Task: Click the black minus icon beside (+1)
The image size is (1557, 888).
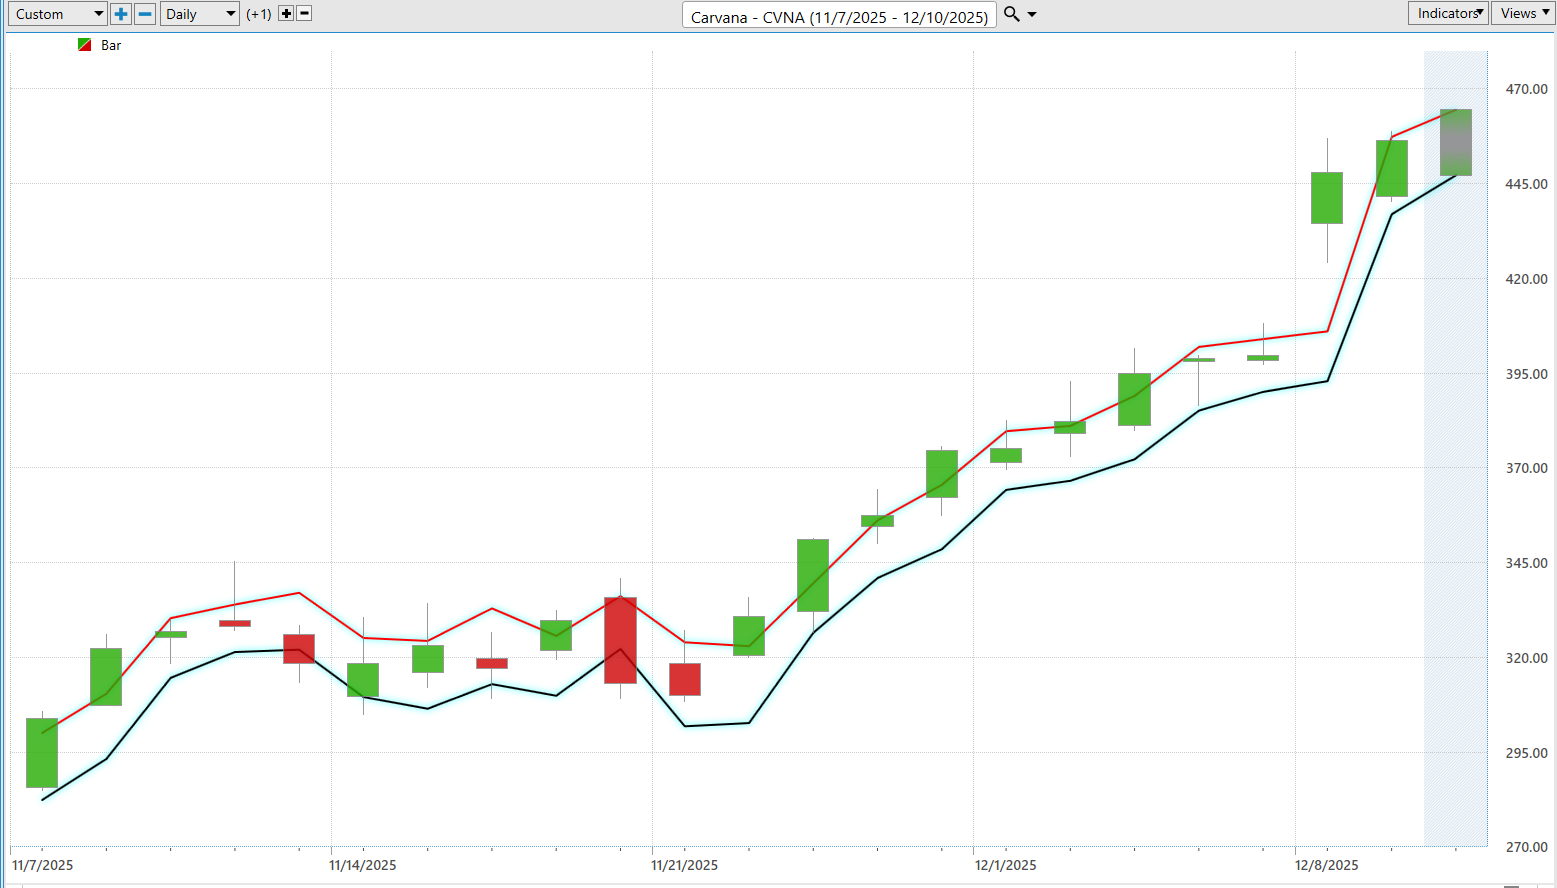Action: (x=305, y=14)
